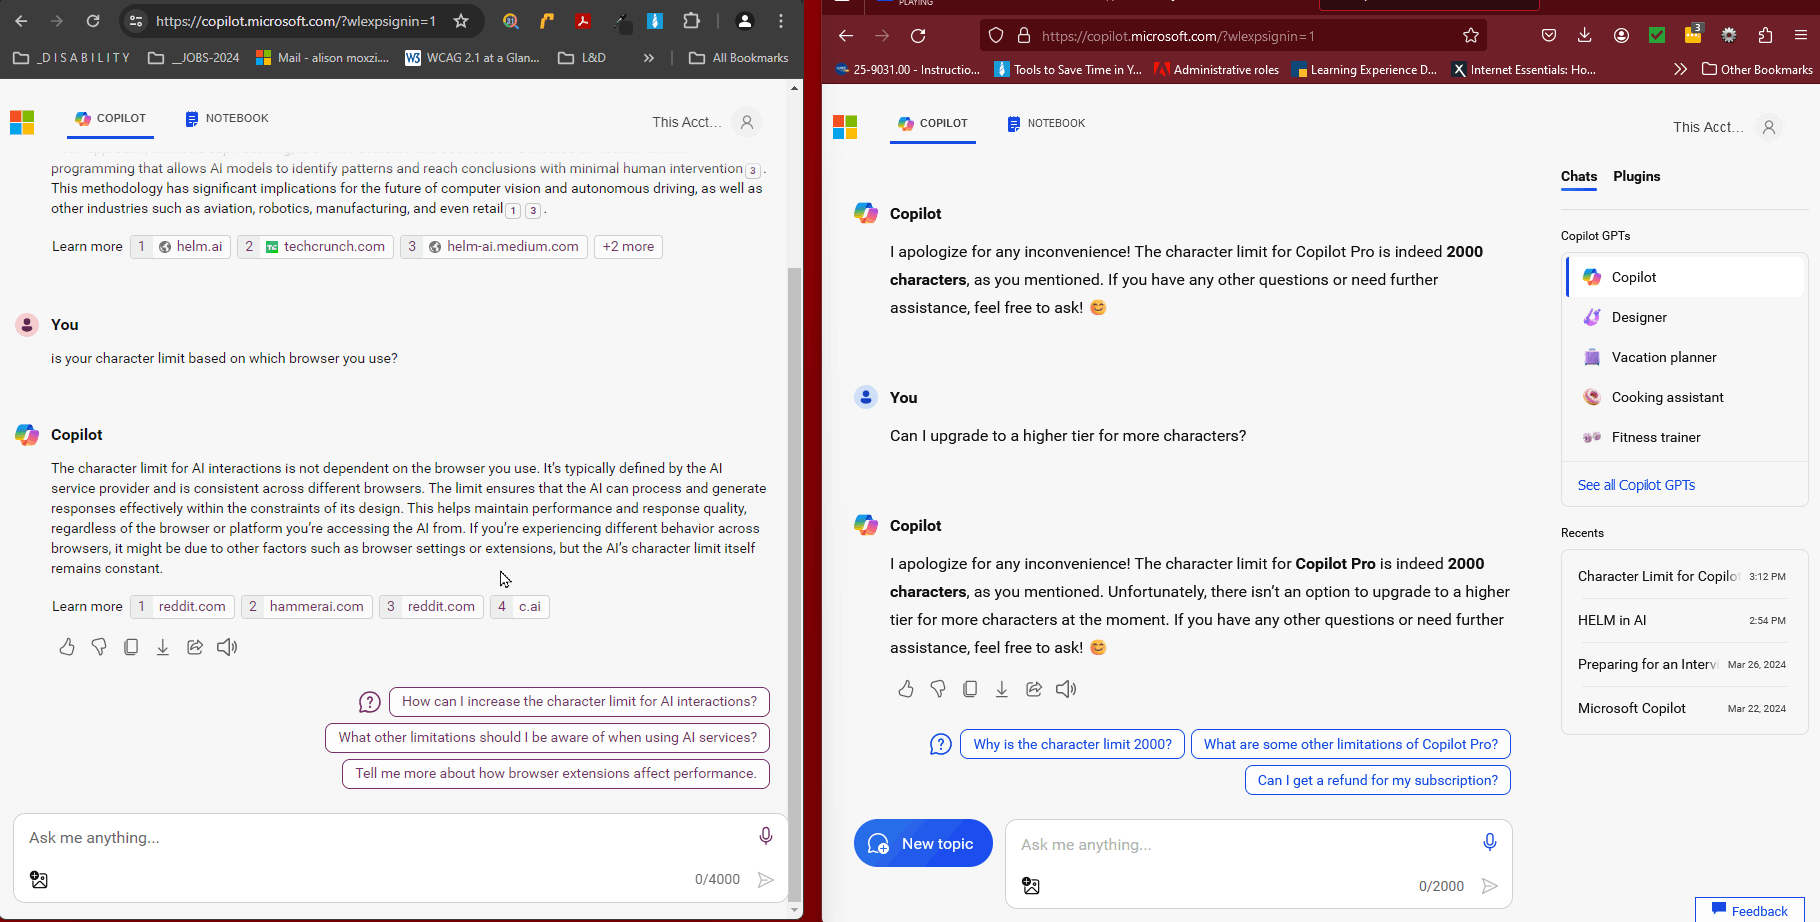This screenshot has height=922, width=1820.
Task: Open the left browser three-dot menu
Action: (781, 21)
